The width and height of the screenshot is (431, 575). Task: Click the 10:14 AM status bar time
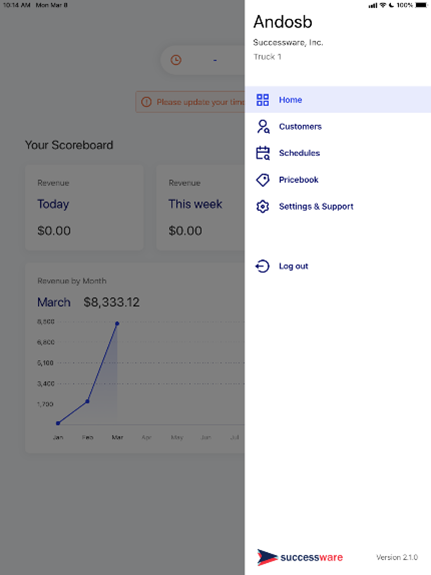point(17,5)
